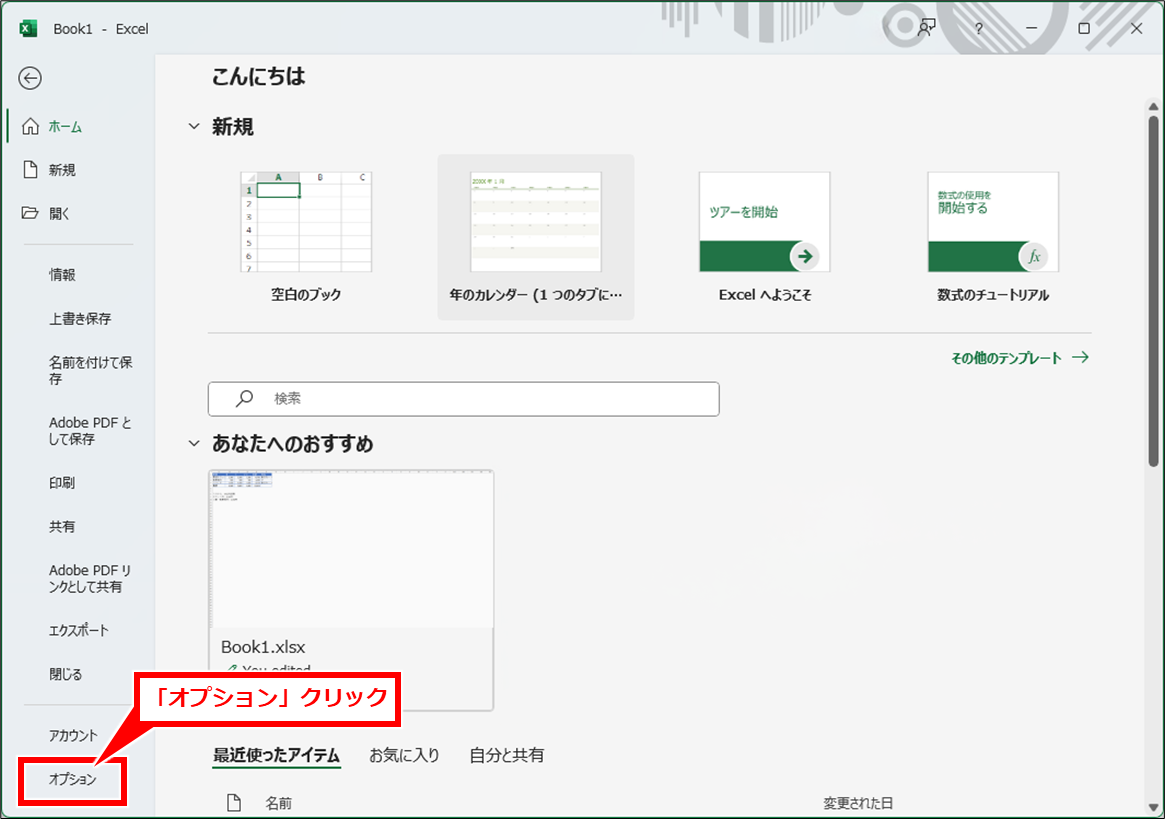Create a 空白のブック blank workbook

tap(306, 237)
